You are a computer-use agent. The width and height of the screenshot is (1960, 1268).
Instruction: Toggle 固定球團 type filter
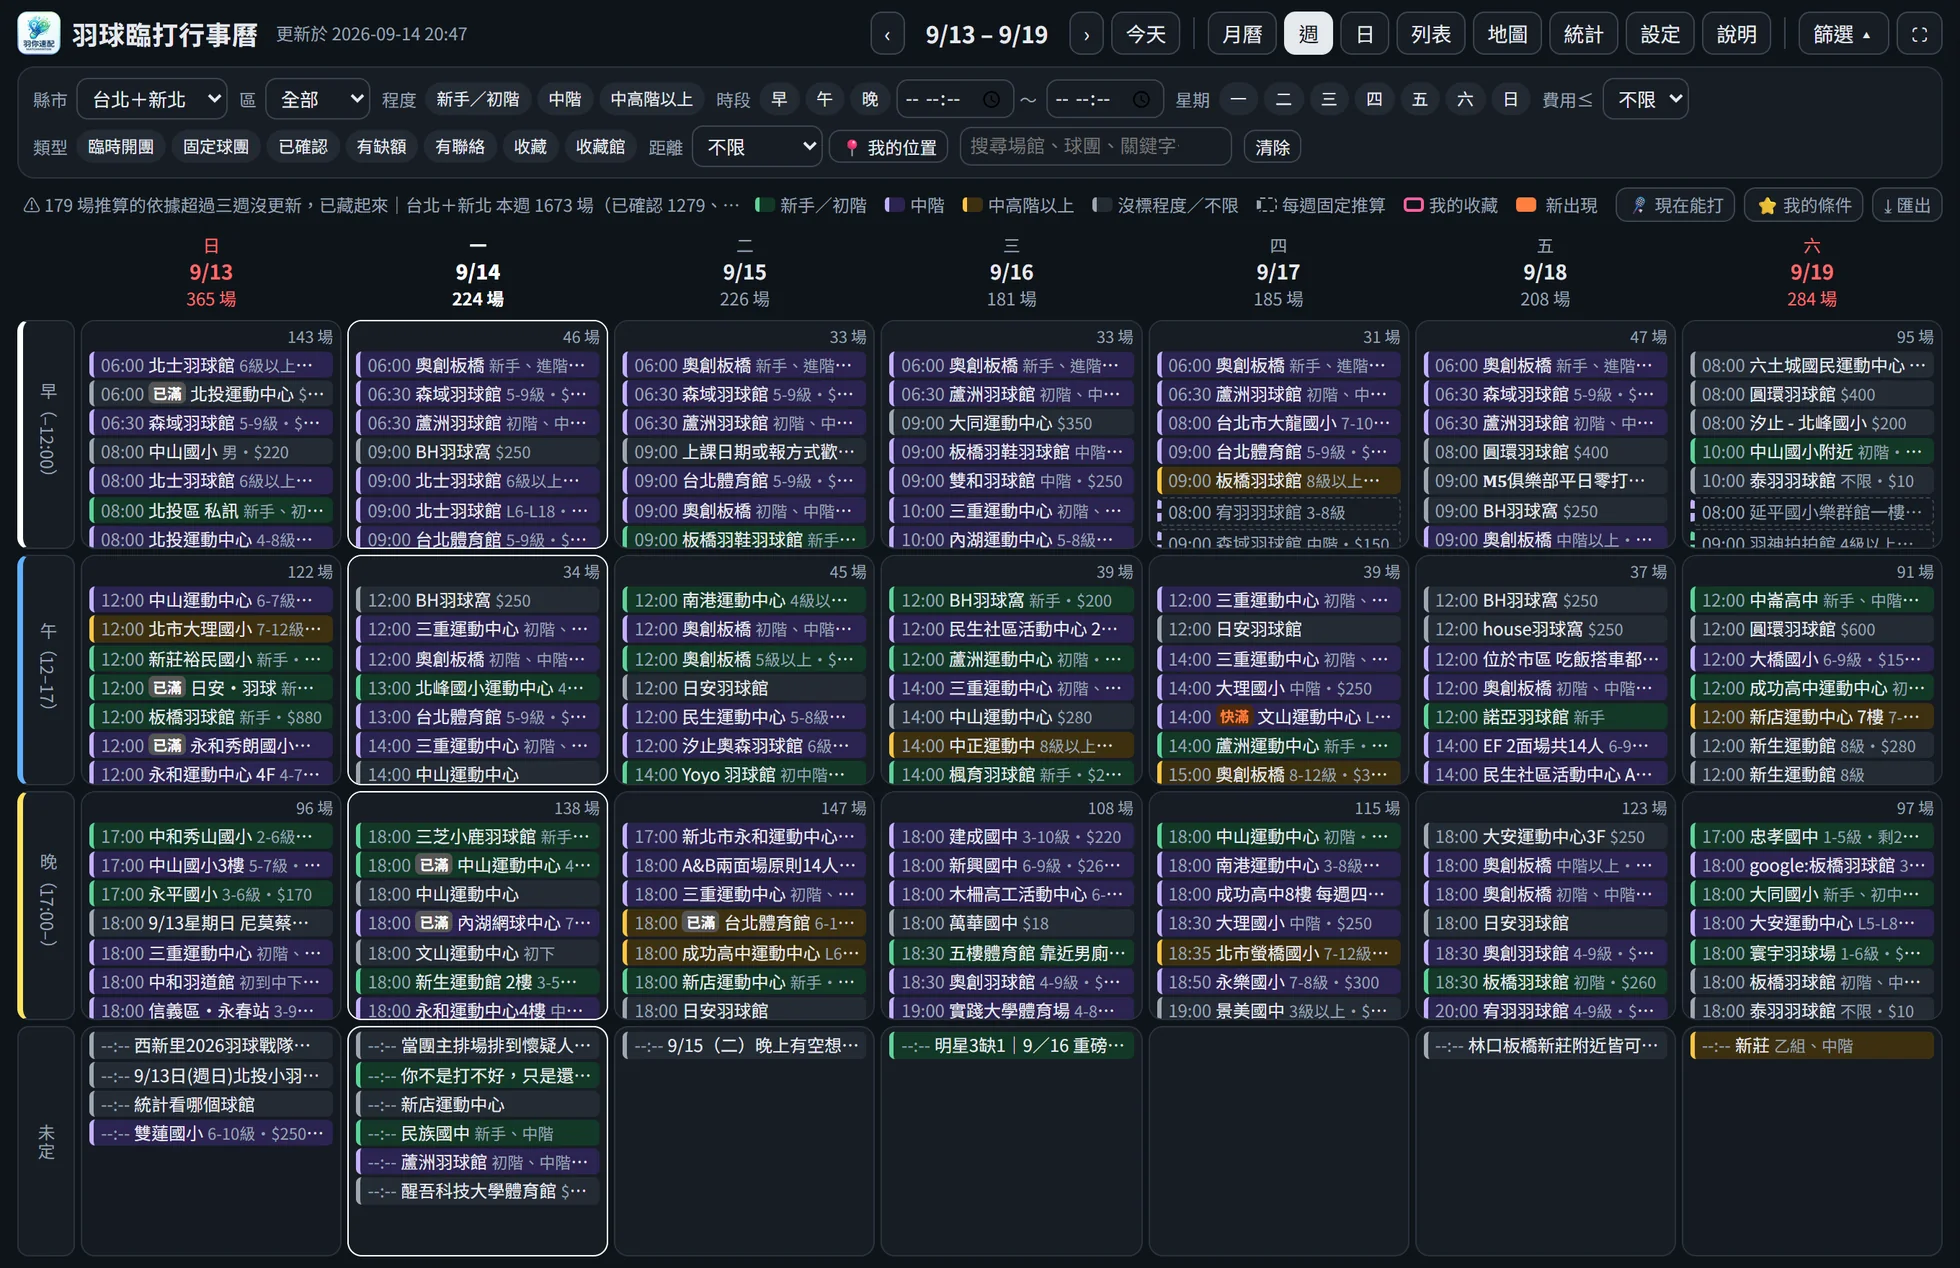tap(216, 147)
